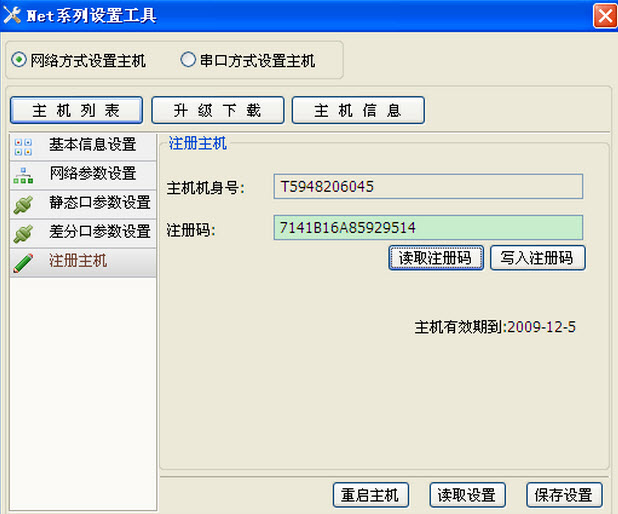Image resolution: width=618 pixels, height=514 pixels.
Task: Go to 网络参数设置 menu entry
Action: (83, 175)
